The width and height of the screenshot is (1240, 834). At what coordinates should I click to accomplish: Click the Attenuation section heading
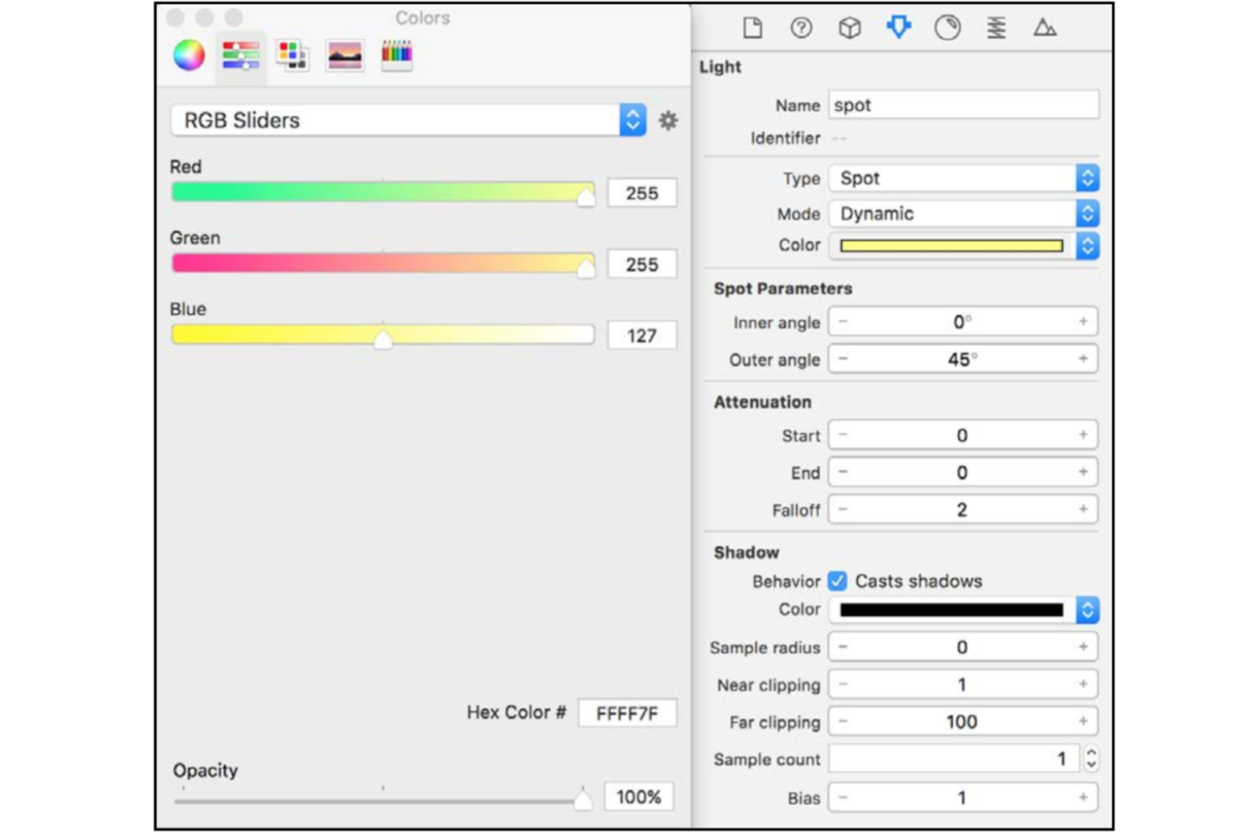762,402
